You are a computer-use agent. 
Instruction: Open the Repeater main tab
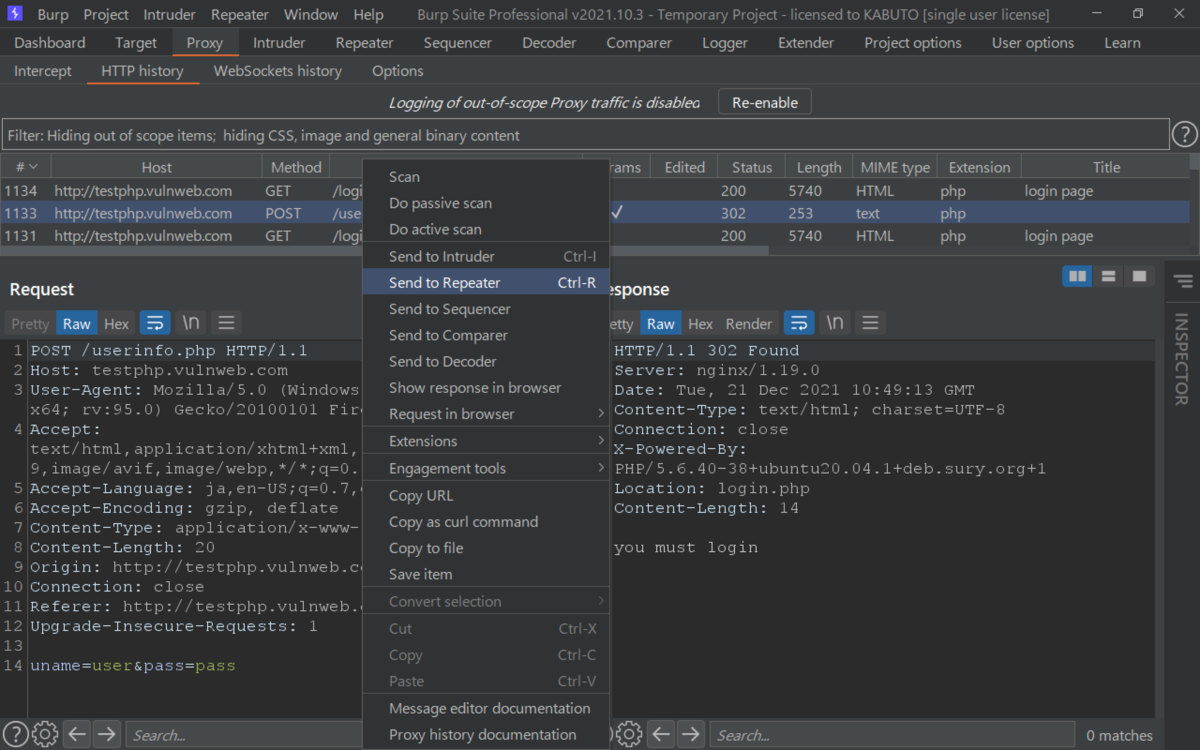(x=365, y=43)
